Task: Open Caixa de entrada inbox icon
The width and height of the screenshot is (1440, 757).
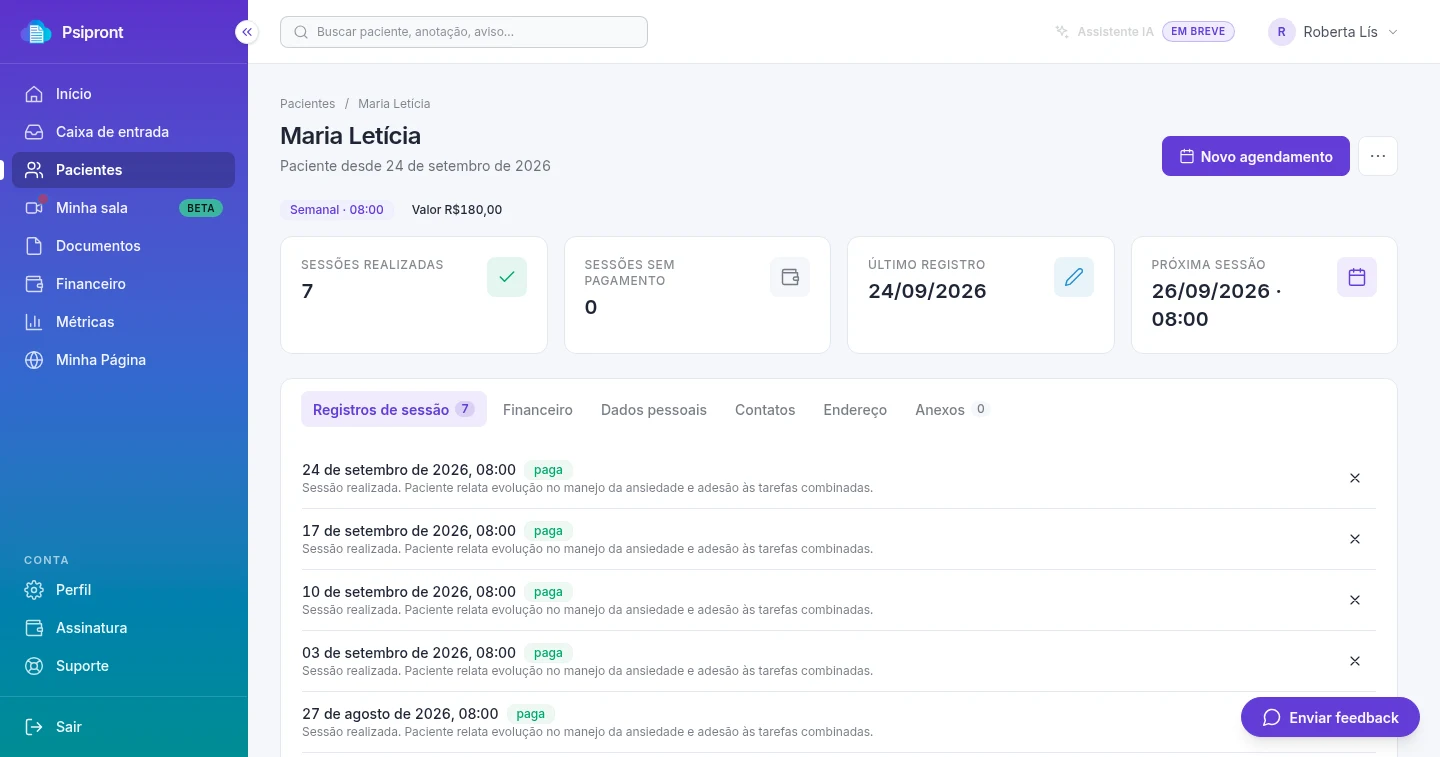Action: click(x=34, y=132)
